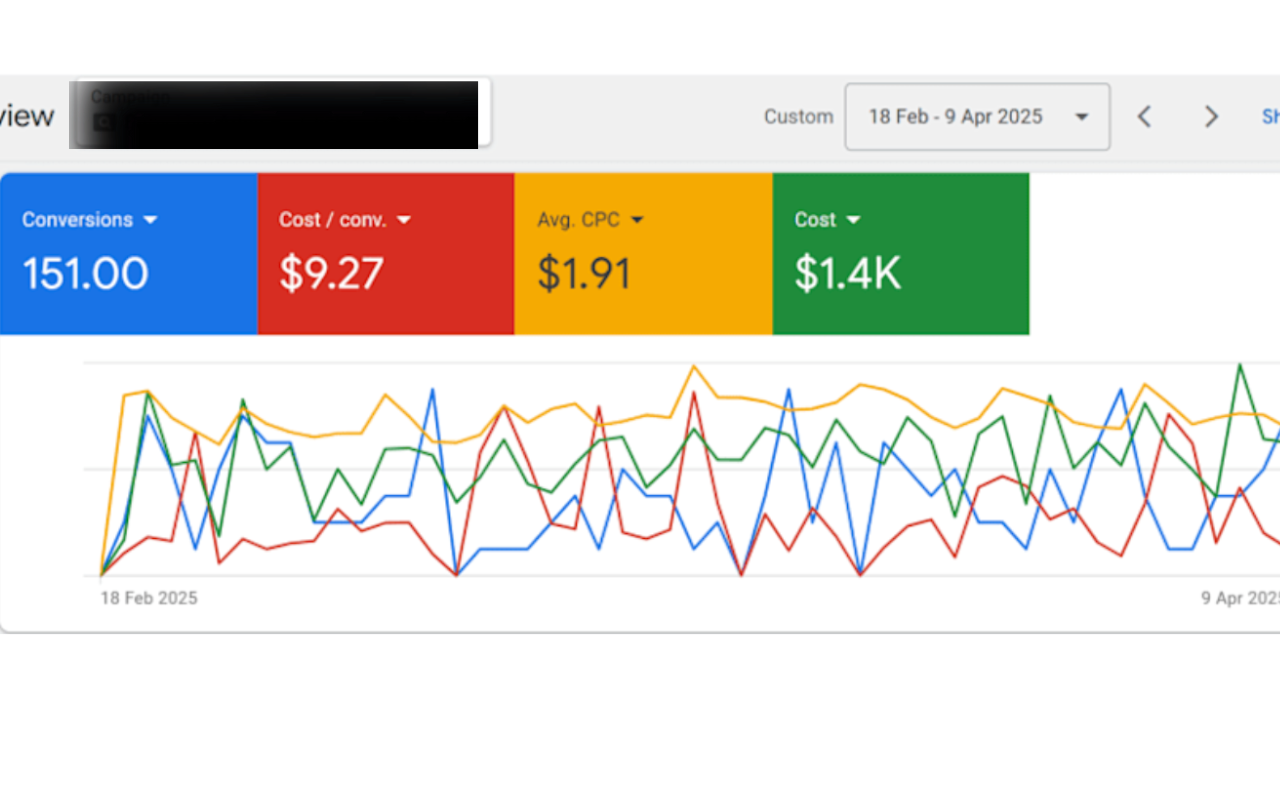Click the 18 Feb 2025 axis label
The image size is (1280, 796).
[x=149, y=598]
